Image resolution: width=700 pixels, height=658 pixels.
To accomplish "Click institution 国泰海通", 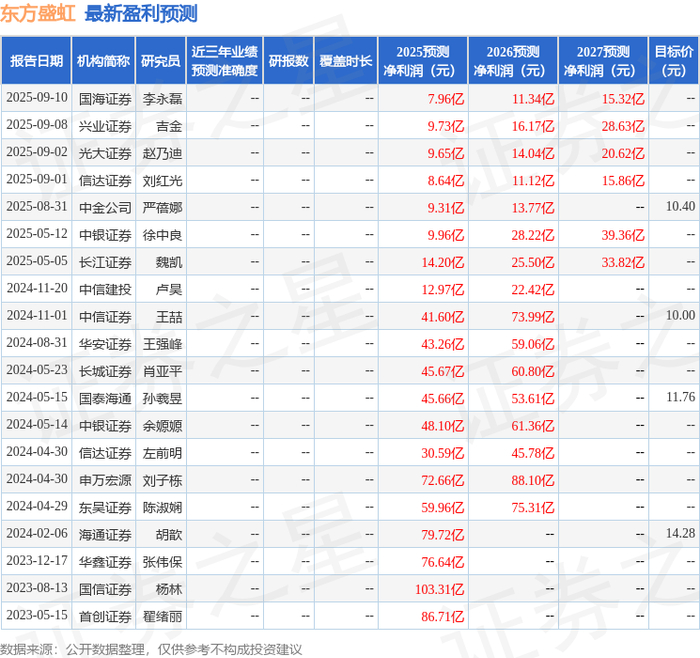I will coord(105,398).
